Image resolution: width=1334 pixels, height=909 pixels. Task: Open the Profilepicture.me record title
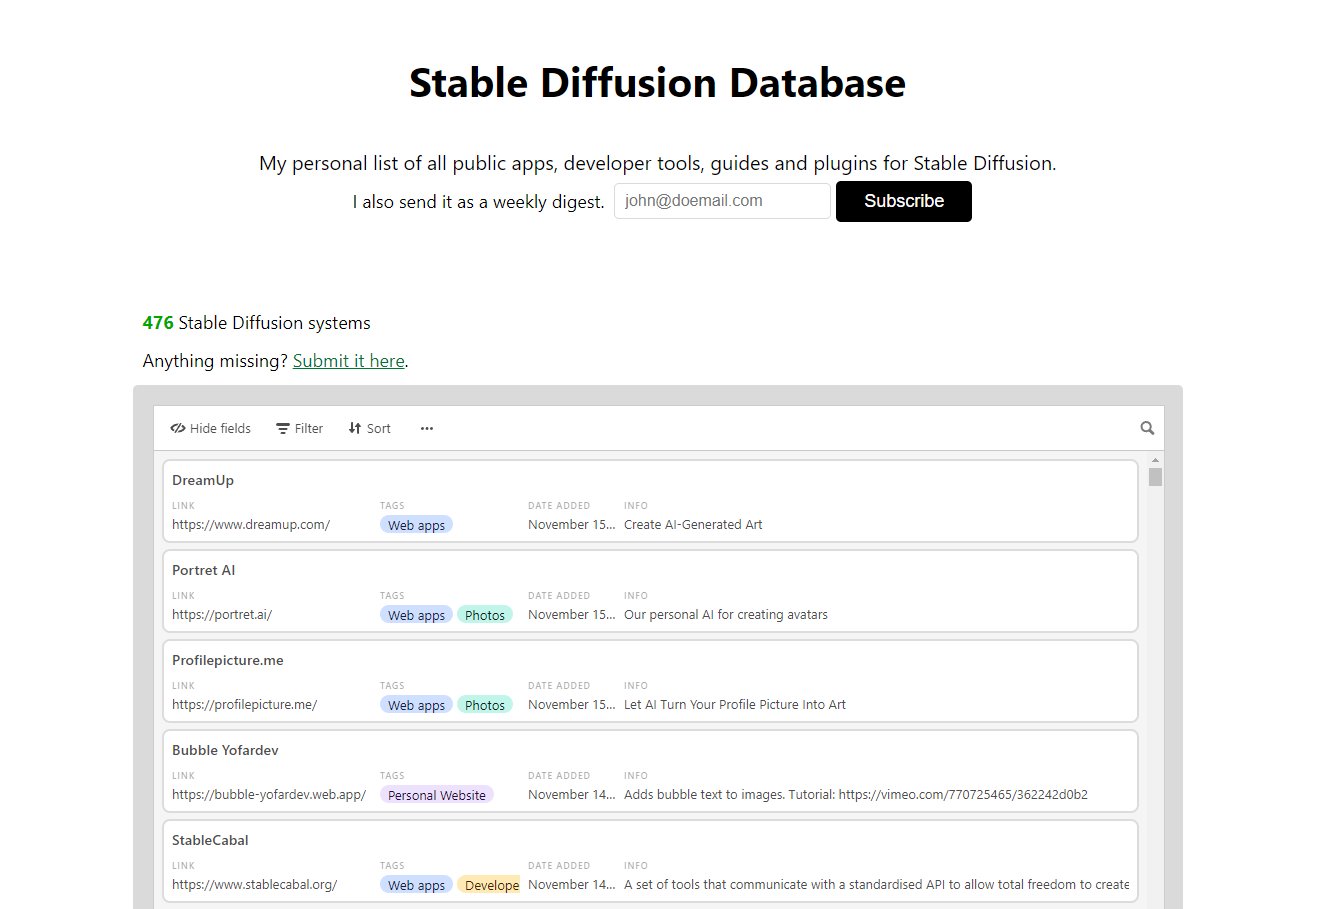click(228, 660)
